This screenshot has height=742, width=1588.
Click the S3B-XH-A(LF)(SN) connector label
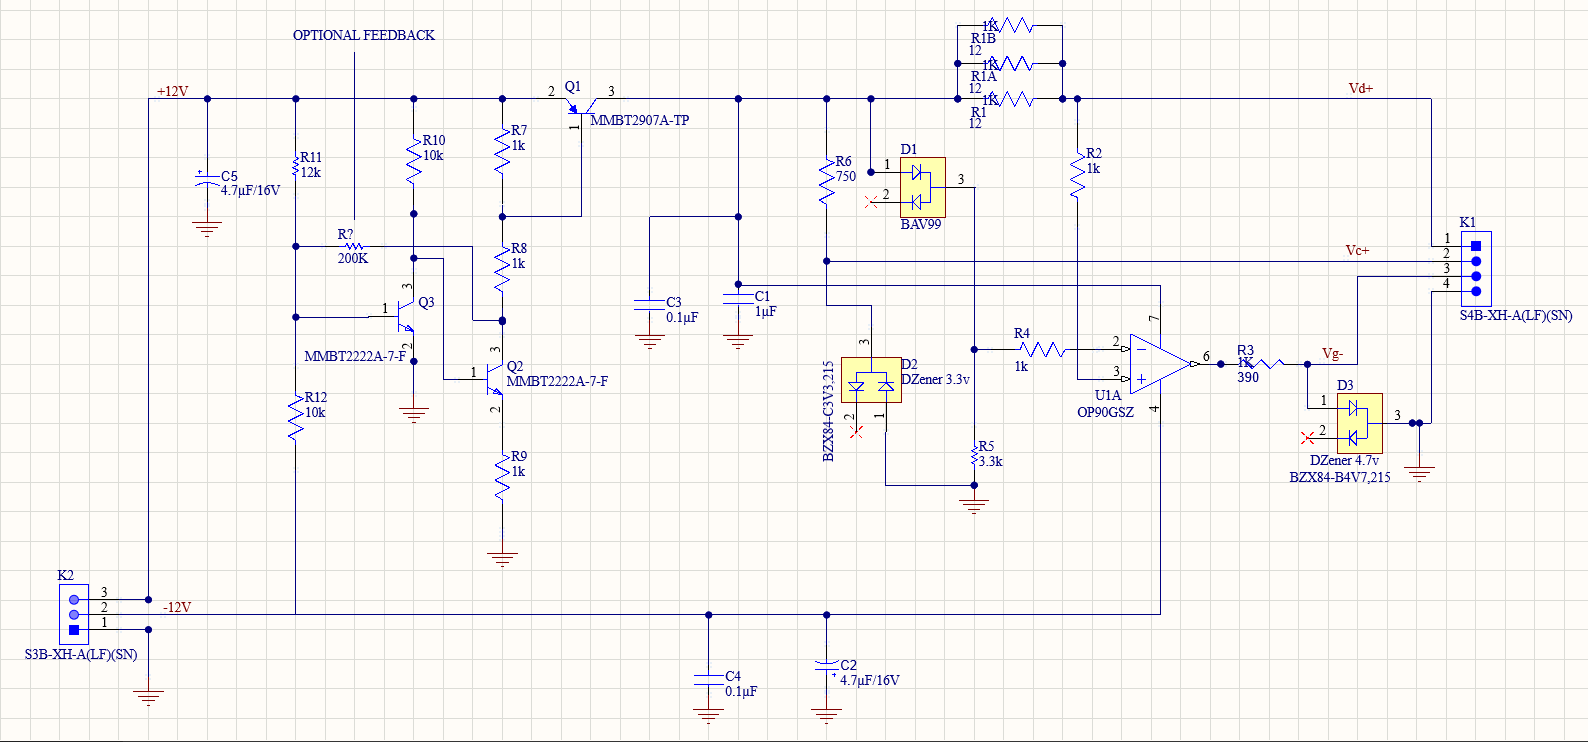click(x=81, y=655)
